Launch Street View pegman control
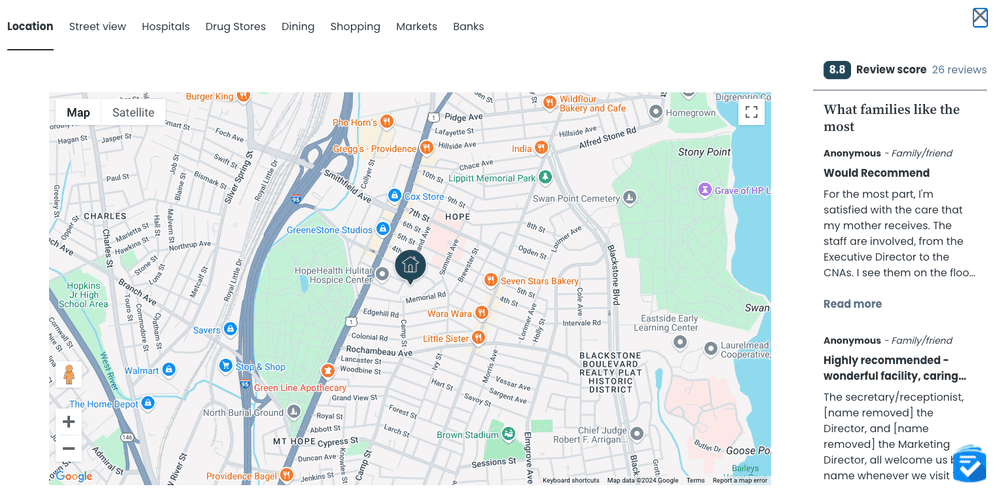This screenshot has width=999, height=495. tap(69, 375)
